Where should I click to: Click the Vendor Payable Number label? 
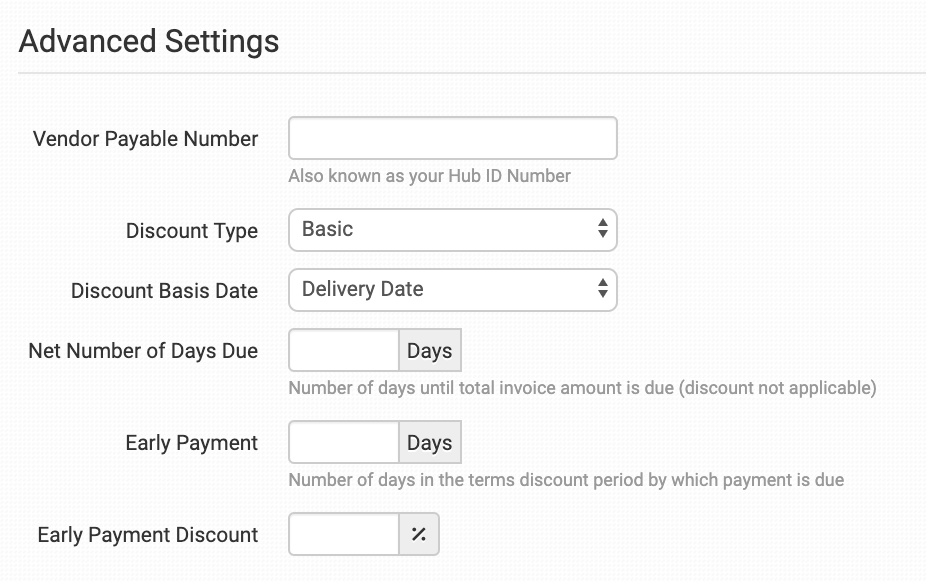click(x=145, y=139)
